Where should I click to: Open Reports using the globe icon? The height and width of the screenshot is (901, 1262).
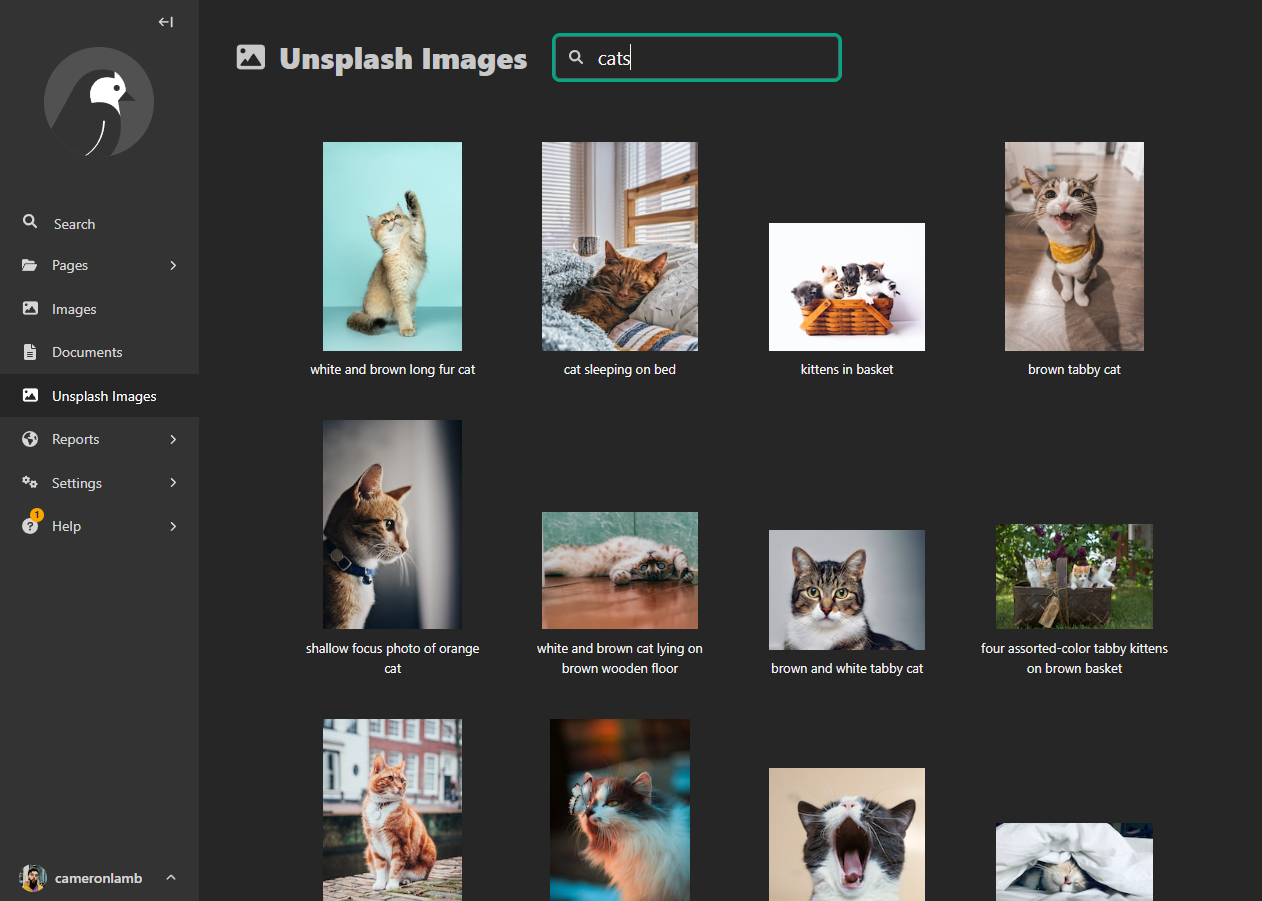click(29, 438)
